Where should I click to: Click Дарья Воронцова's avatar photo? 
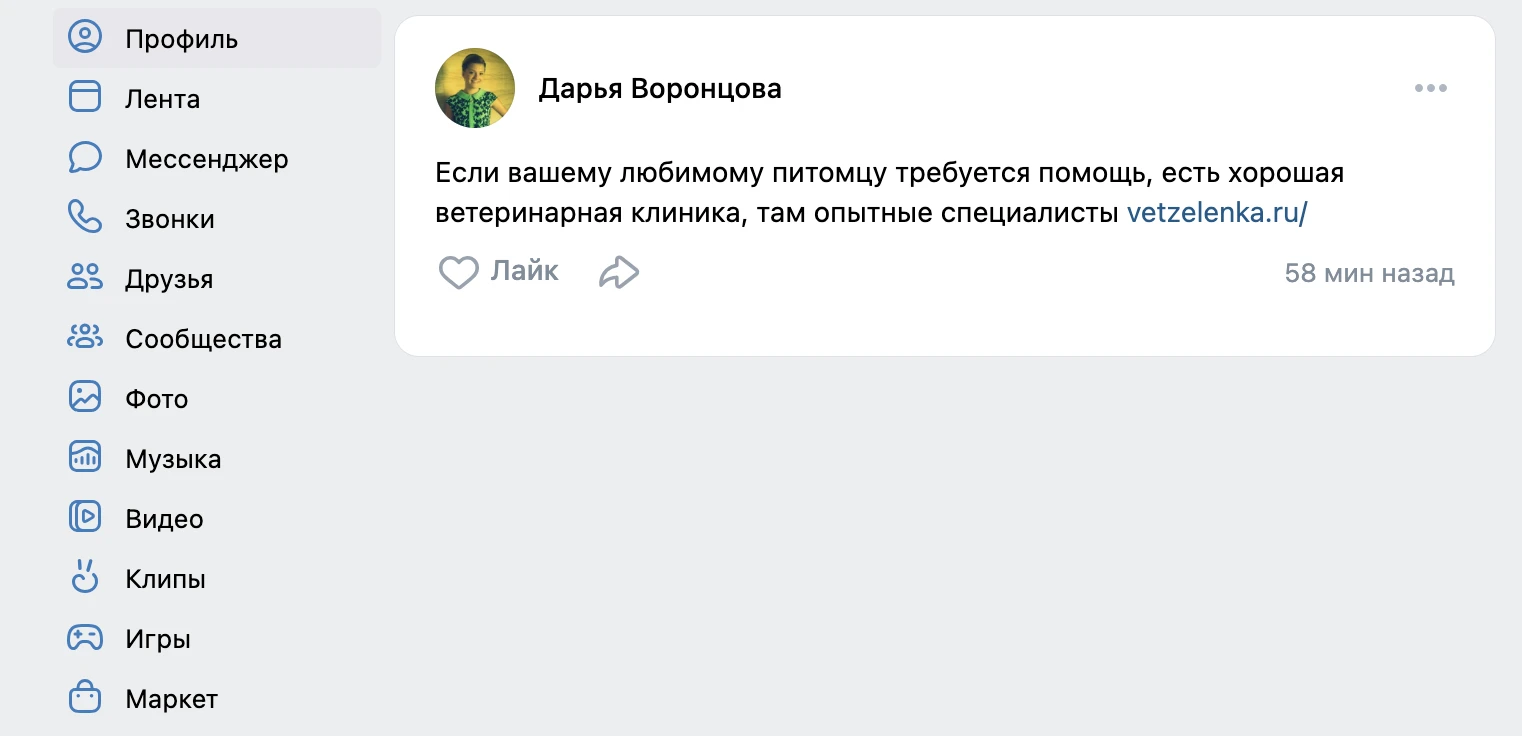(x=475, y=88)
